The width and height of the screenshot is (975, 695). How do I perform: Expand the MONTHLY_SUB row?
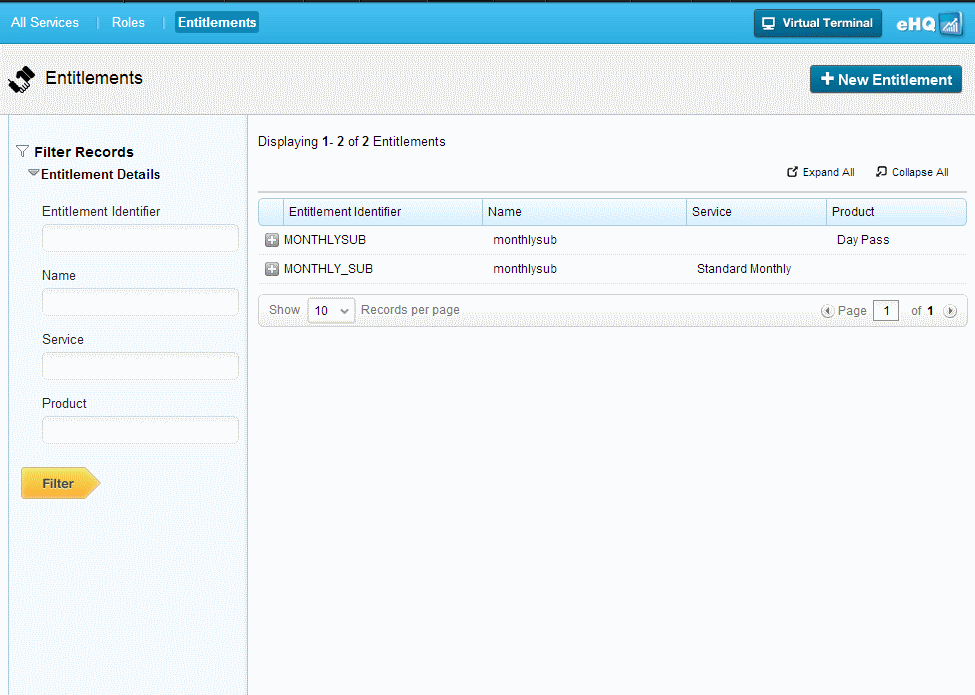tap(271, 269)
